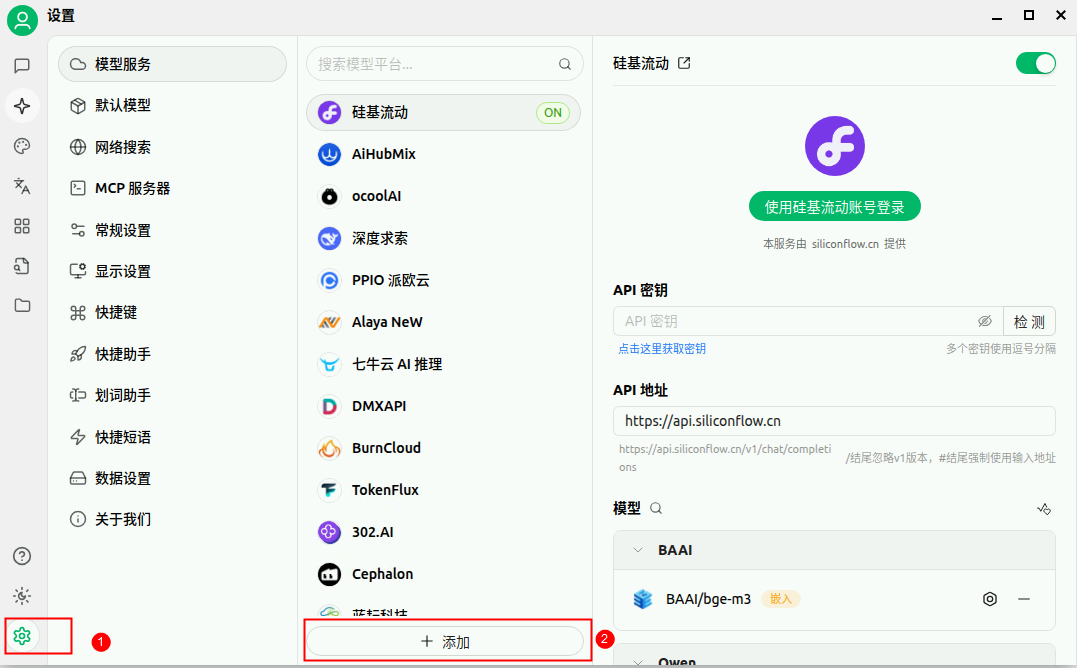
Task: Click the search magnifier in provider search
Action: (x=565, y=65)
